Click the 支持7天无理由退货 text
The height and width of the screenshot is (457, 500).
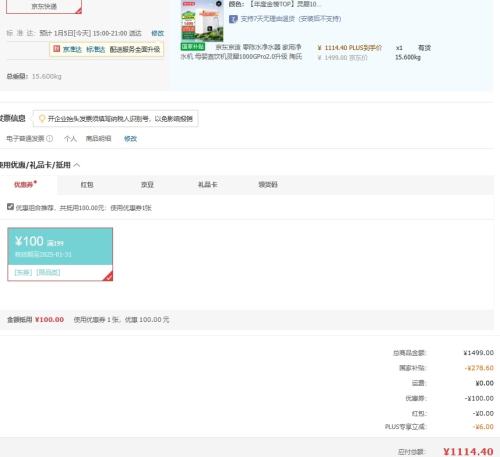[291, 19]
